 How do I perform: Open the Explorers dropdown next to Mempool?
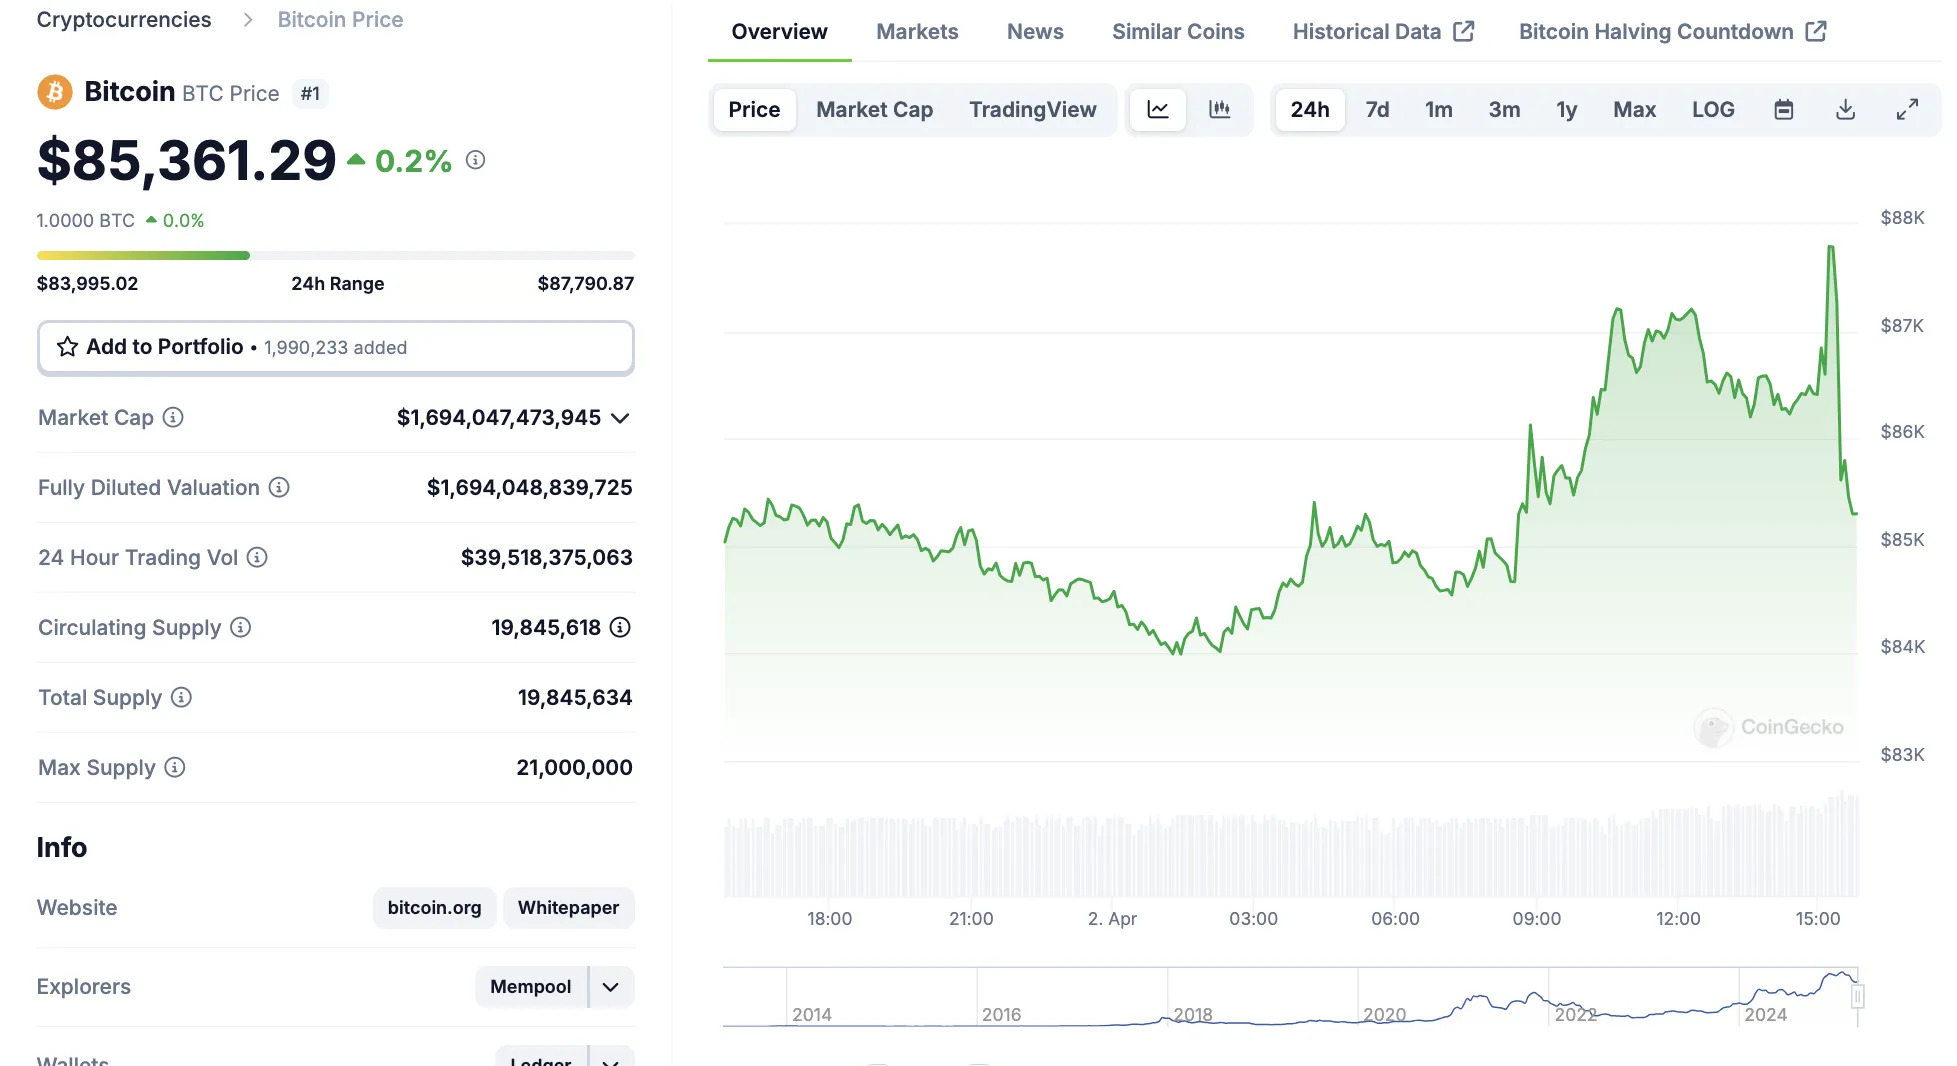[607, 986]
